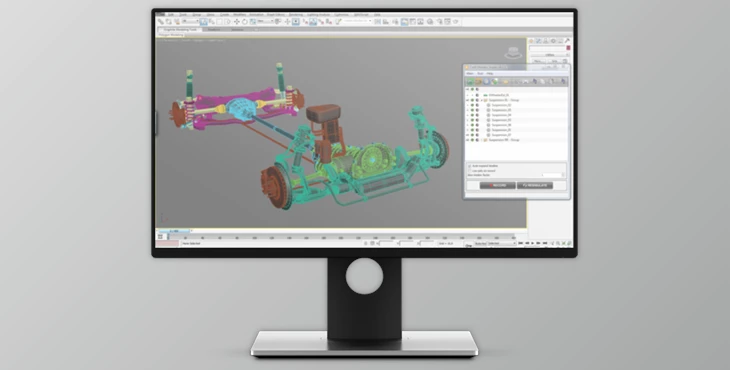Click the Render Production teapot icon

(x=455, y=21)
